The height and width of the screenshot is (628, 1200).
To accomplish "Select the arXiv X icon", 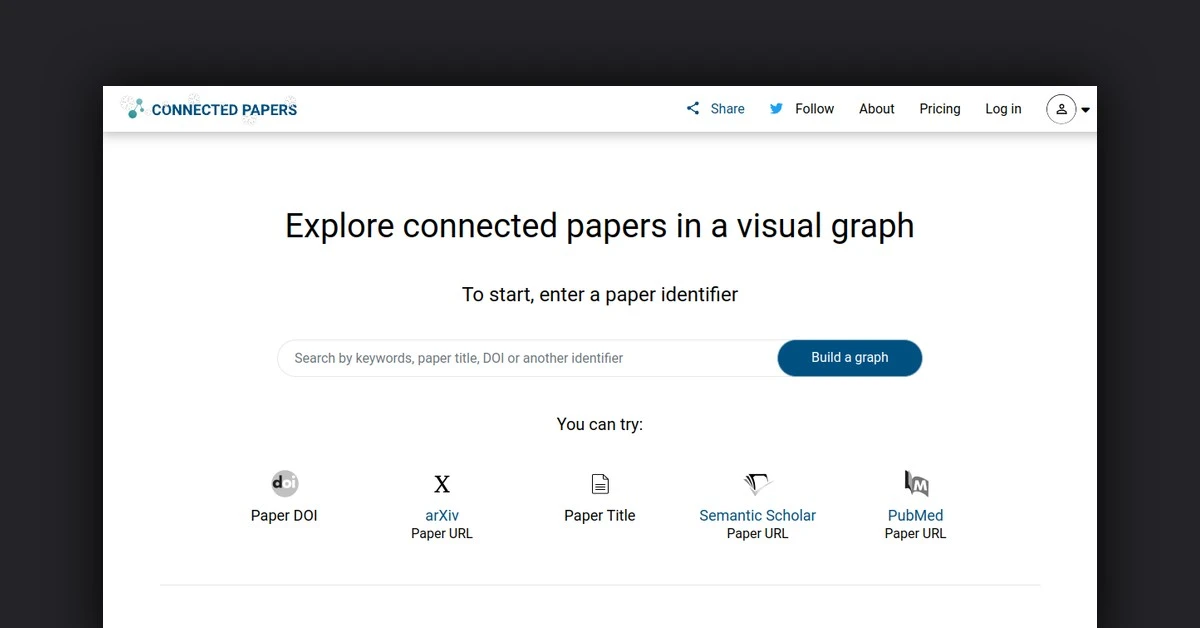I will (442, 483).
